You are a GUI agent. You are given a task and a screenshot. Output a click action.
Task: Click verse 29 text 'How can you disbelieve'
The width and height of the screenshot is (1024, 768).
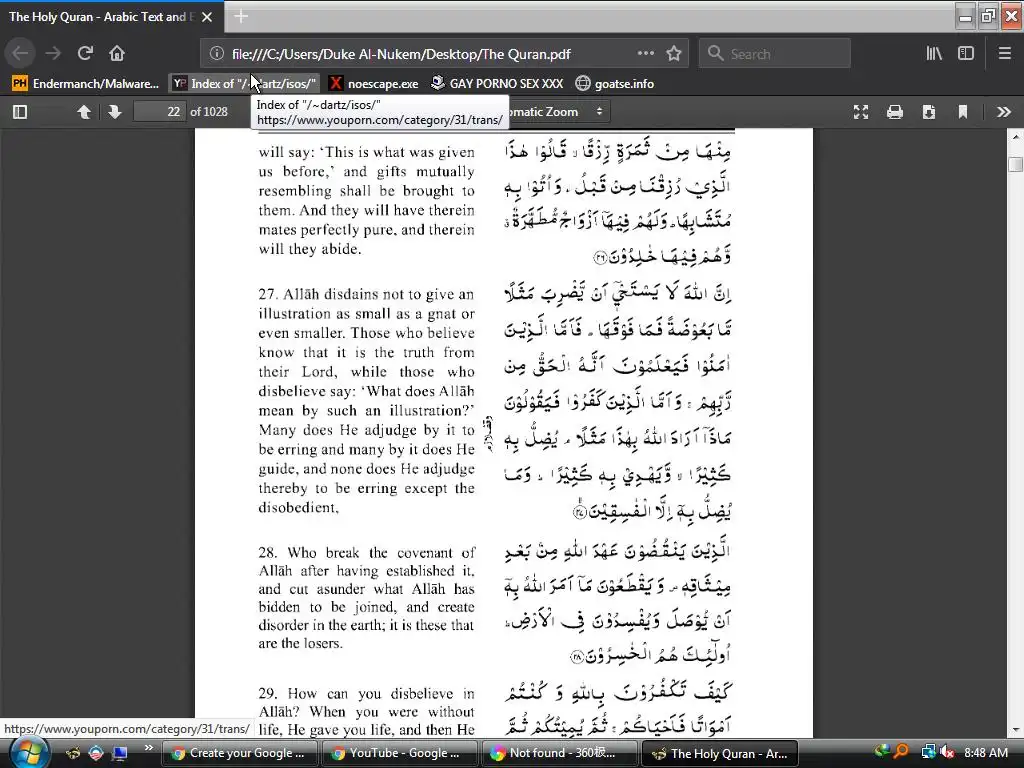click(x=366, y=711)
